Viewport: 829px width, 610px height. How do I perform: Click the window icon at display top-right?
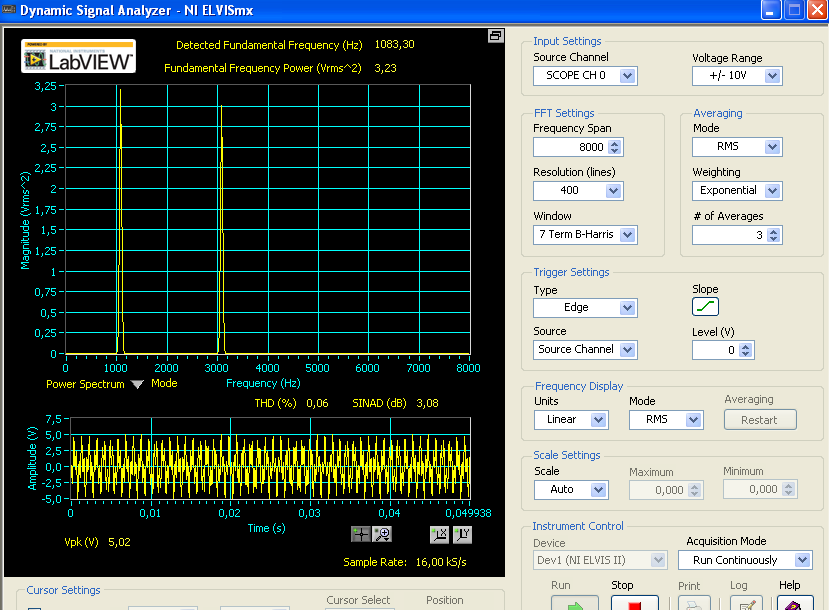[495, 36]
